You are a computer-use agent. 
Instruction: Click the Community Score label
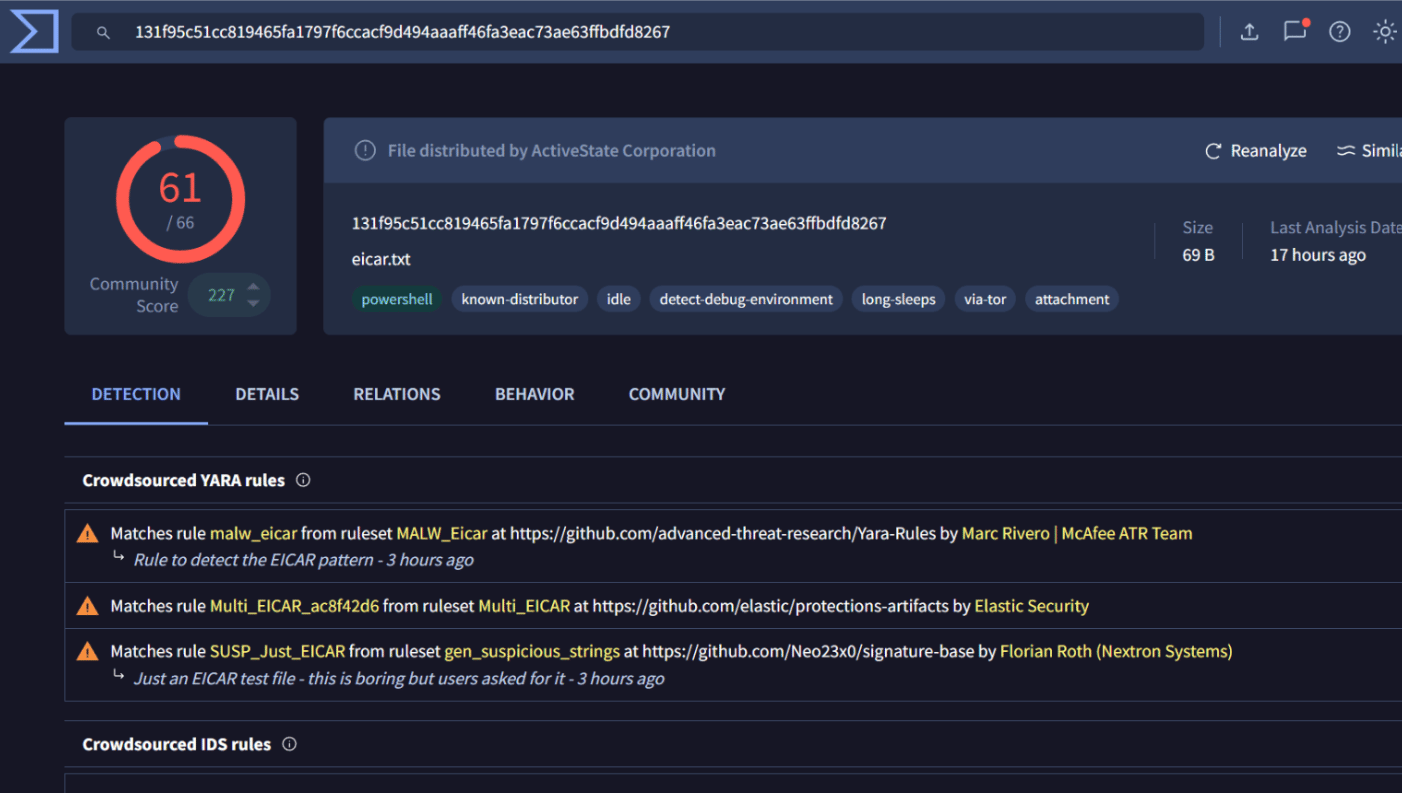134,295
